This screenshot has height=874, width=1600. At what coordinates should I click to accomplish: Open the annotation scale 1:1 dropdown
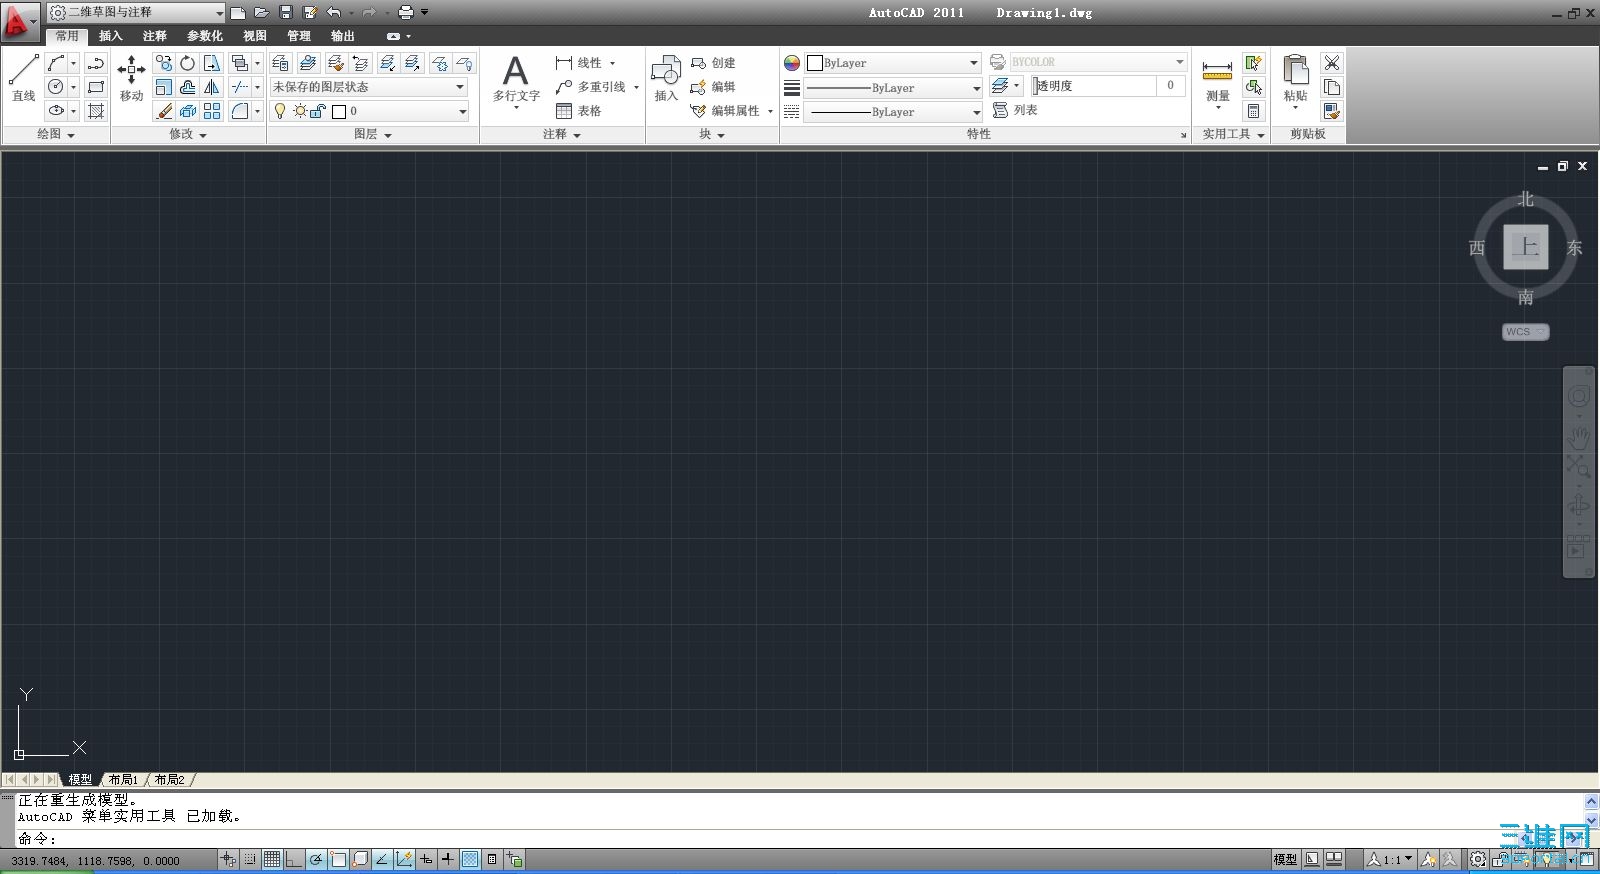coord(1391,859)
